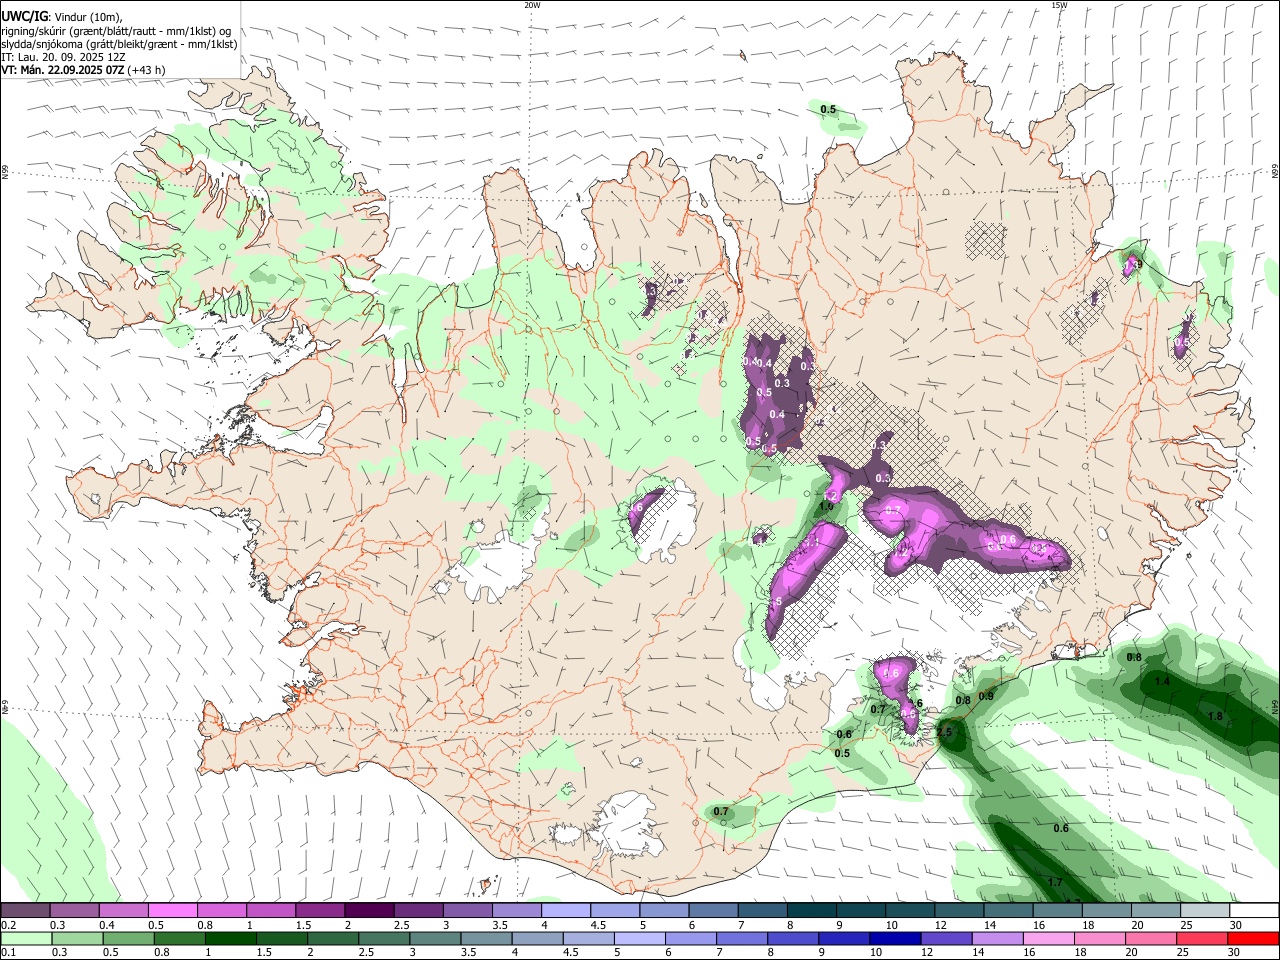Click the 'rigning/skúrir (grænt/blátt/rautt' legend description line
Image resolution: width=1280 pixels, height=960 pixels.
tap(116, 31)
